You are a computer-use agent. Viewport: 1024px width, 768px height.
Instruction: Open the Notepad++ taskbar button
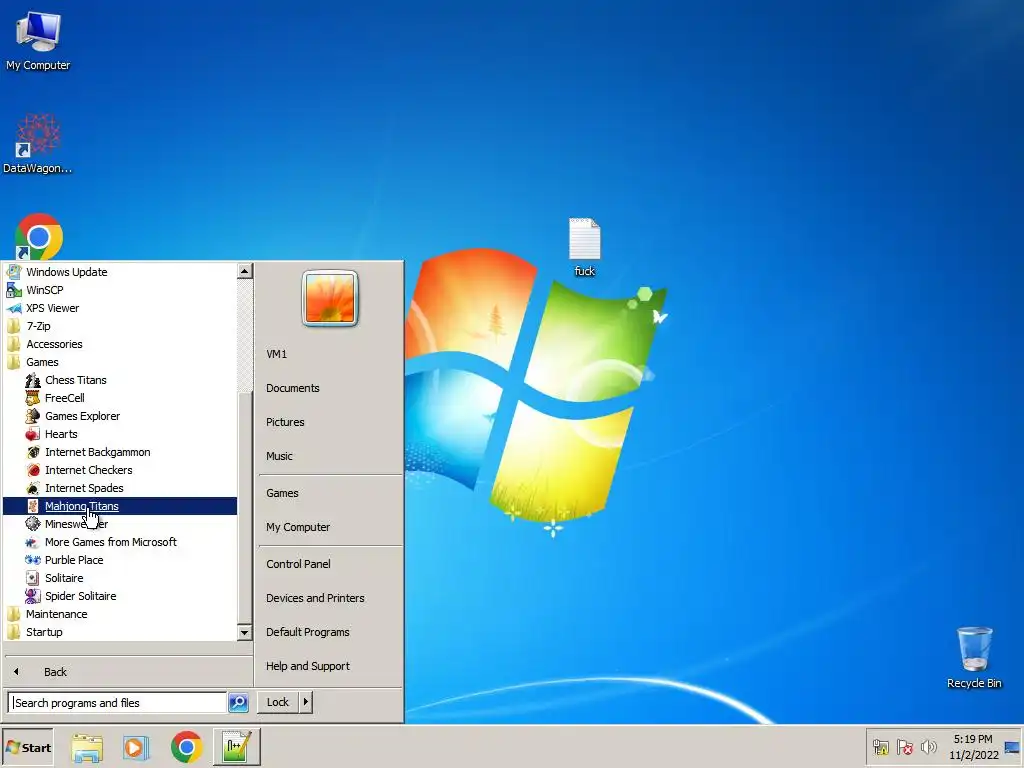[x=236, y=747]
